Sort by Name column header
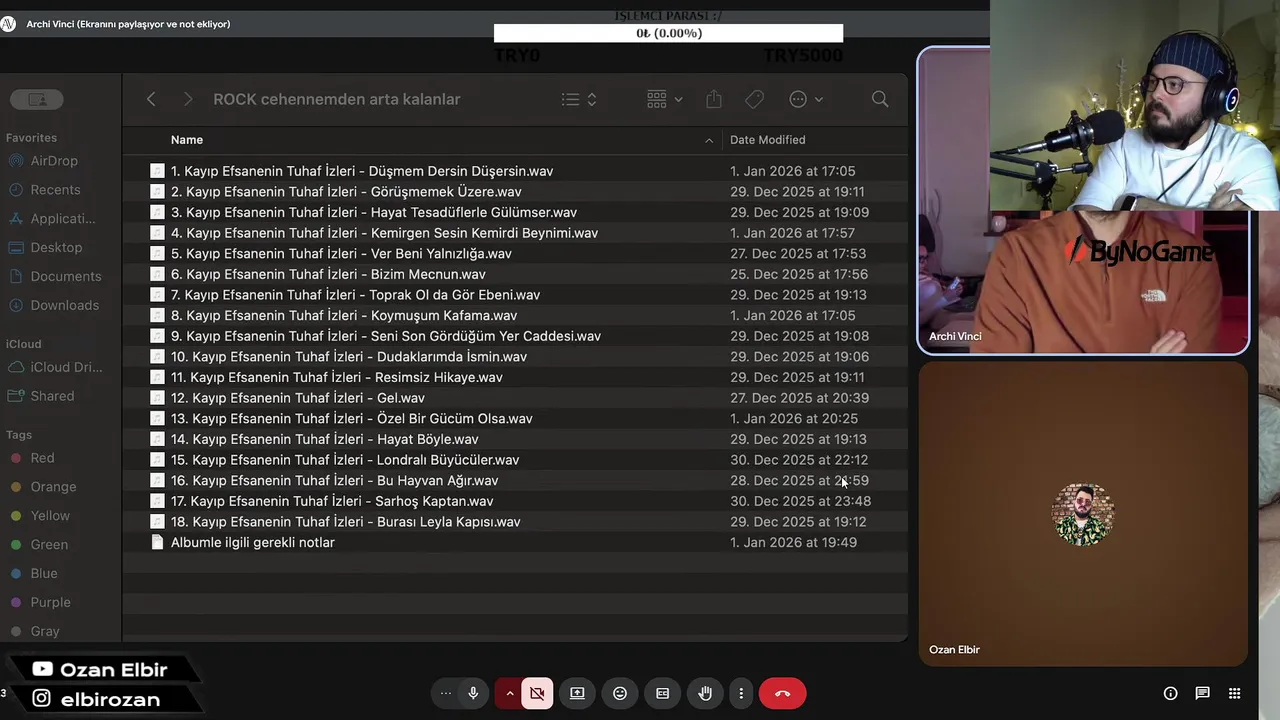This screenshot has height=720, width=1280. point(187,140)
